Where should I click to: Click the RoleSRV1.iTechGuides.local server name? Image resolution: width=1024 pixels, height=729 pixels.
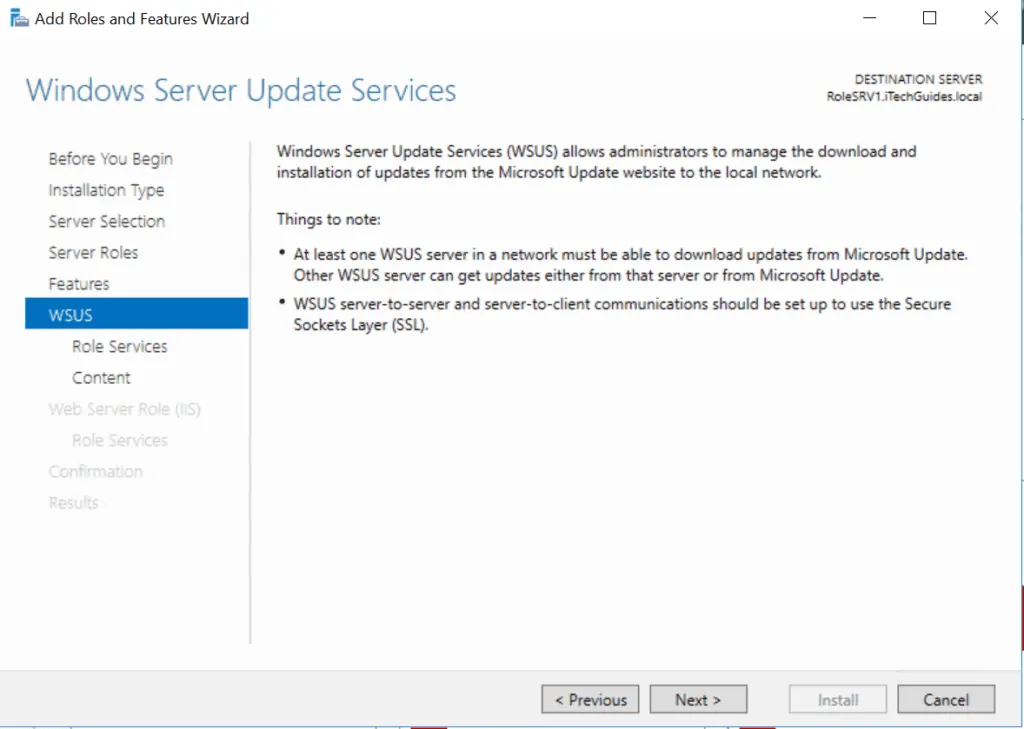click(903, 97)
